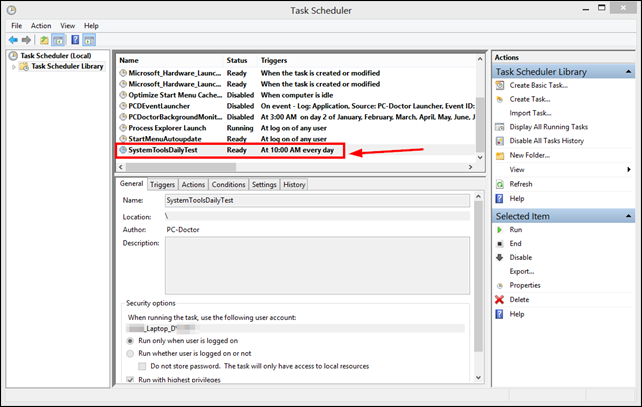
Task: Click the Task Scheduler title bar clock icon
Action: coord(11,10)
